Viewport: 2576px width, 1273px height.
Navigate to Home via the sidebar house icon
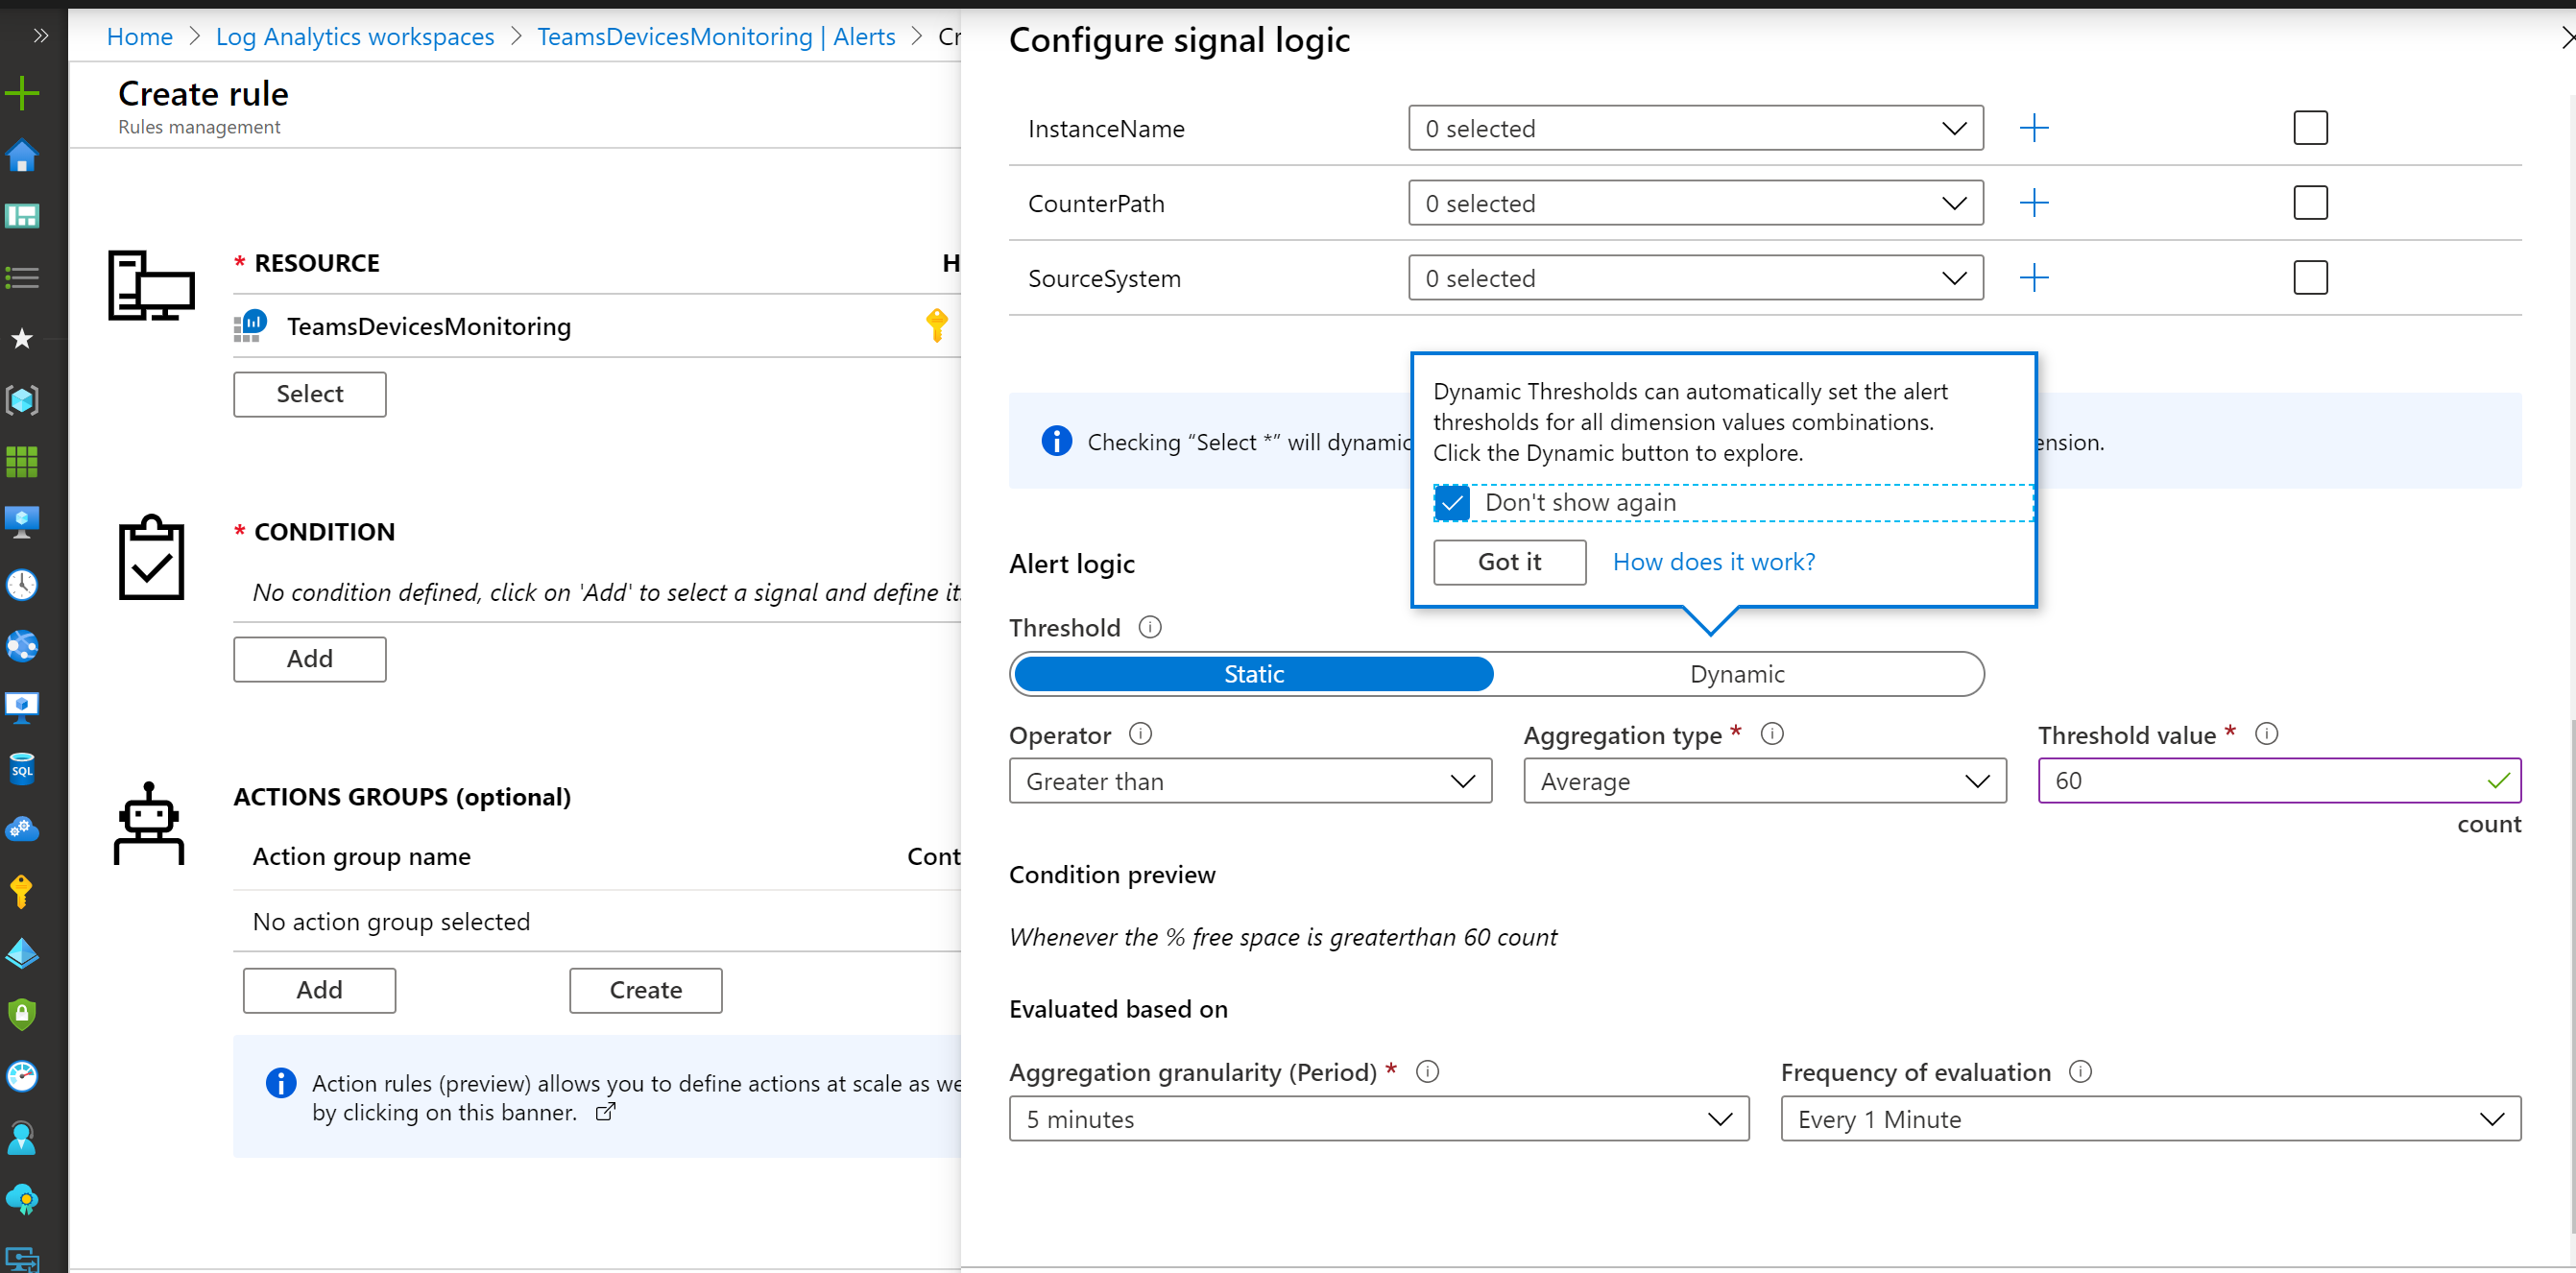coord(22,156)
